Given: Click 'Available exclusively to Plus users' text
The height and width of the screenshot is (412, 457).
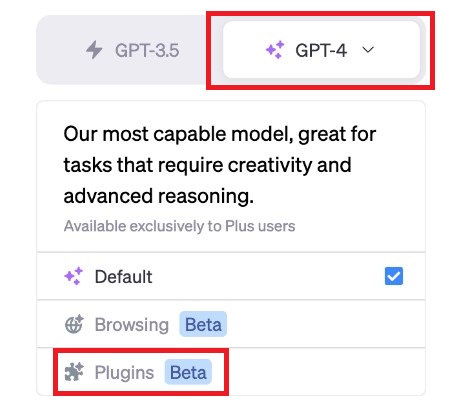Looking at the screenshot, I should click(179, 226).
